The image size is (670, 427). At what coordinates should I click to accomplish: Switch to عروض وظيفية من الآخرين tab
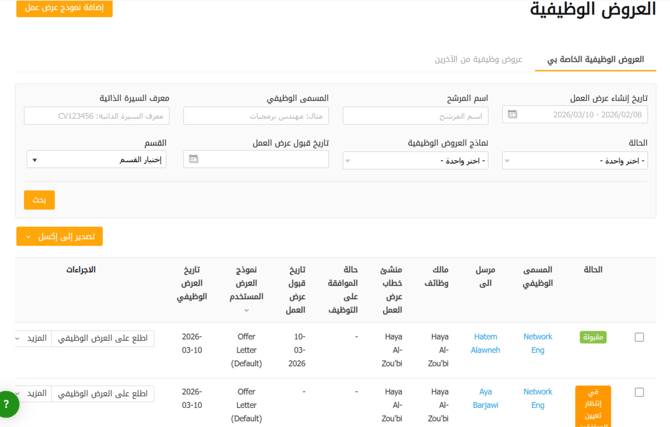coord(478,60)
